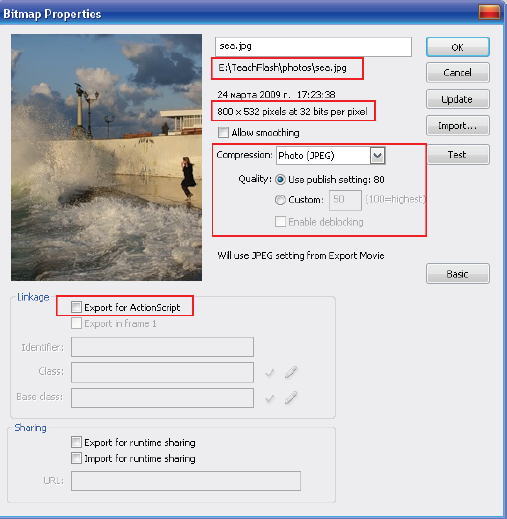Click the bitmap name field sea.jpg

313,47
